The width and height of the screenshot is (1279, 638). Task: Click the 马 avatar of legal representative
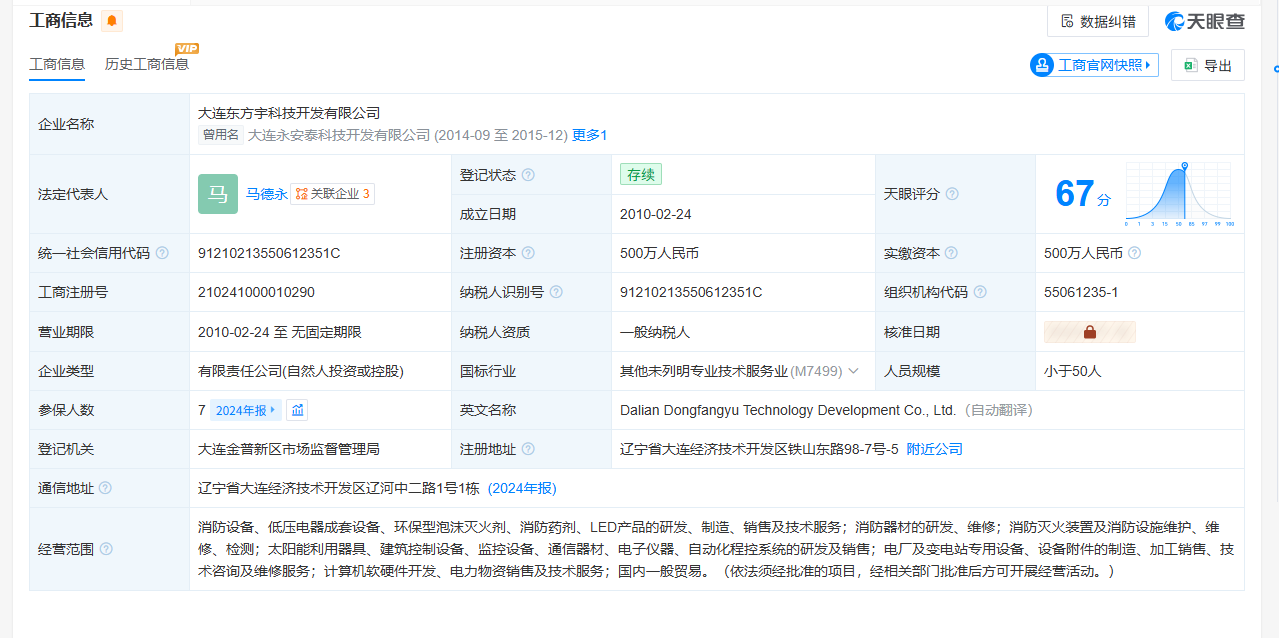[x=218, y=194]
